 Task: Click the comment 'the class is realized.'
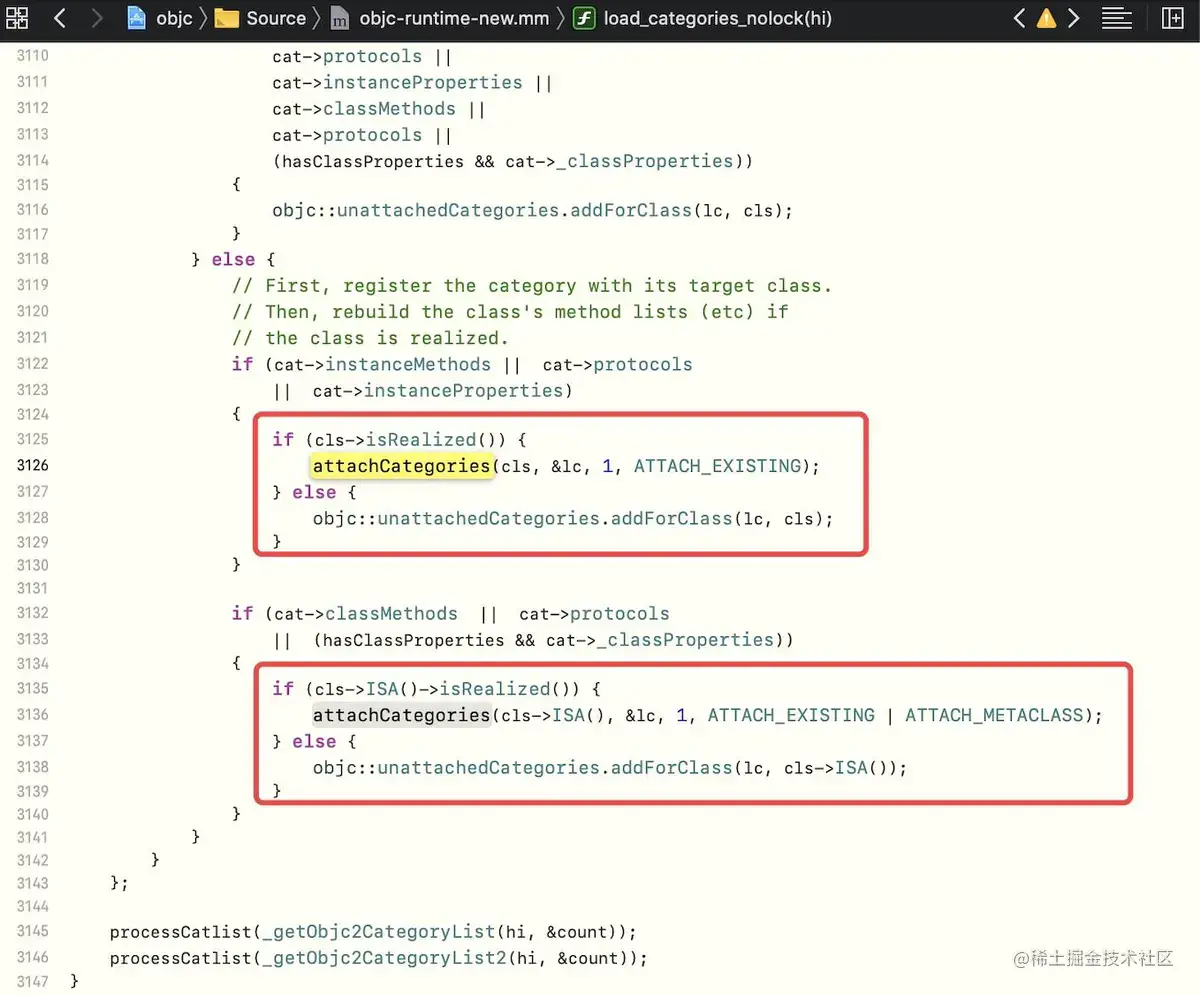[371, 338]
